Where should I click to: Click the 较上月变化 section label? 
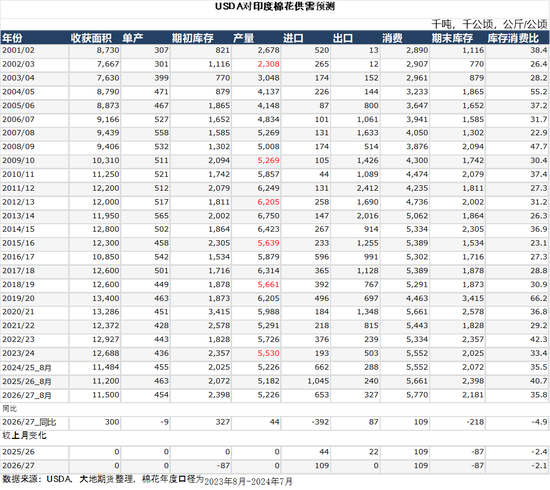[x=24, y=436]
